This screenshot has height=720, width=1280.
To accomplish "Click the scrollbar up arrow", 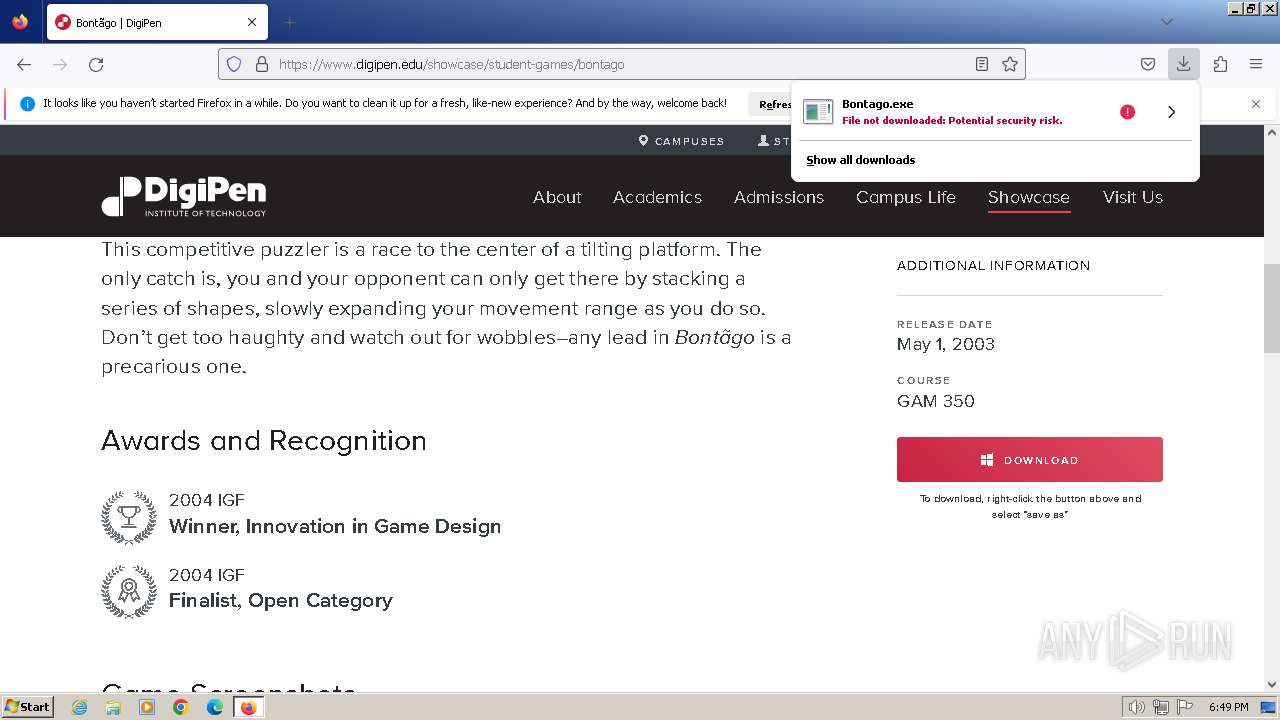I will [1272, 132].
